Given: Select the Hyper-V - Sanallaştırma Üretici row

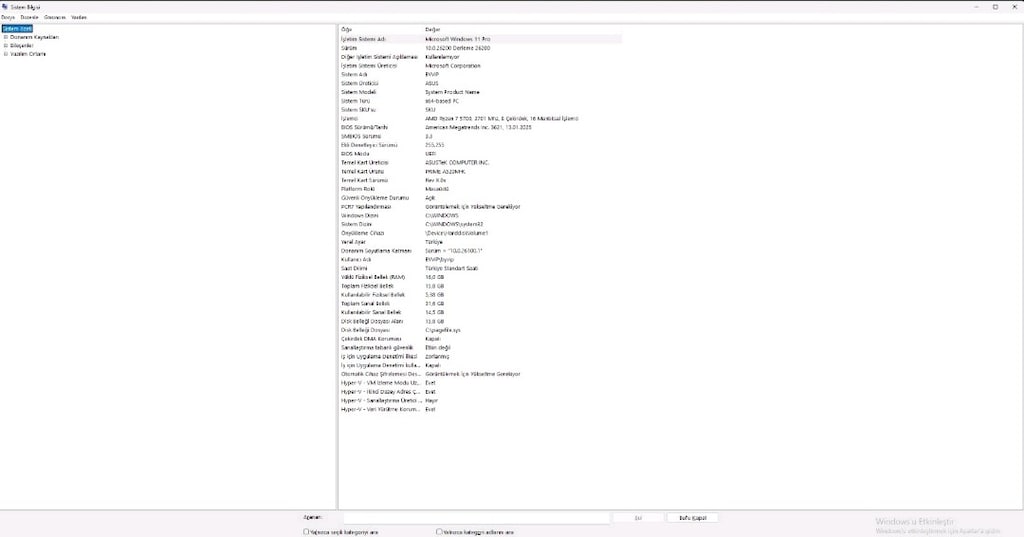Looking at the screenshot, I should tap(480, 400).
